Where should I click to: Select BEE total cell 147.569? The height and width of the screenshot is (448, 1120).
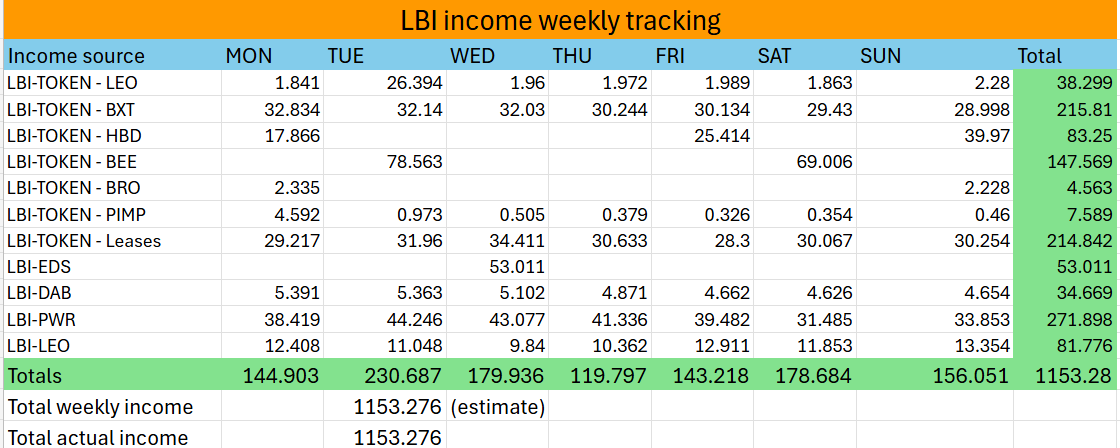click(1066, 162)
